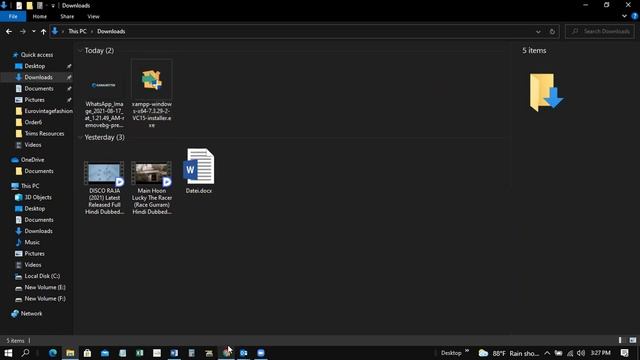Viewport: 640px width, 360px height.
Task: Open the volume control in the tray
Action: [x=581, y=353]
